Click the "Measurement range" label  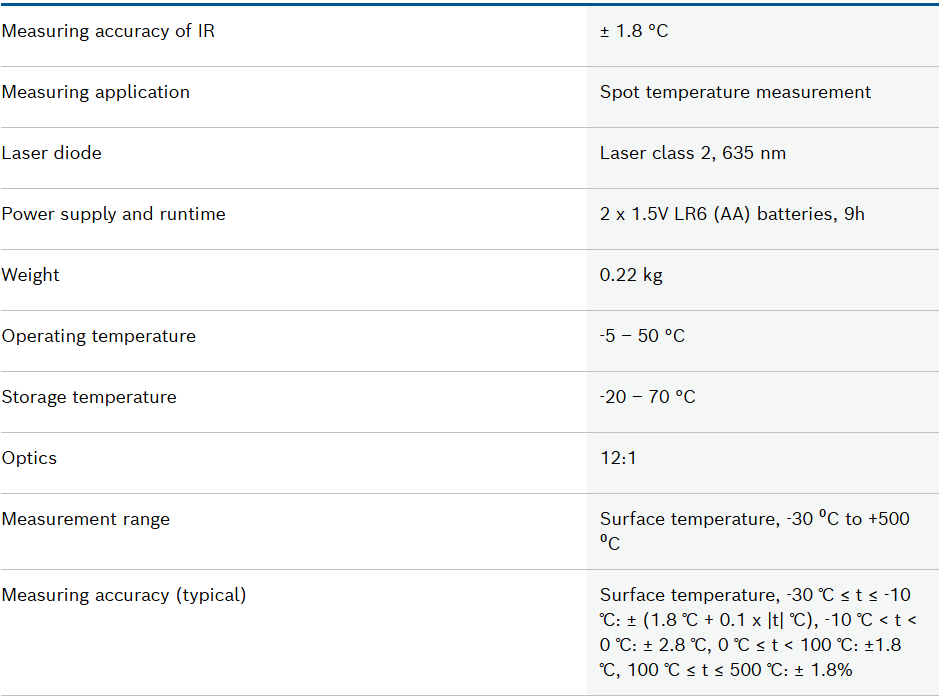pyautogui.click(x=86, y=519)
